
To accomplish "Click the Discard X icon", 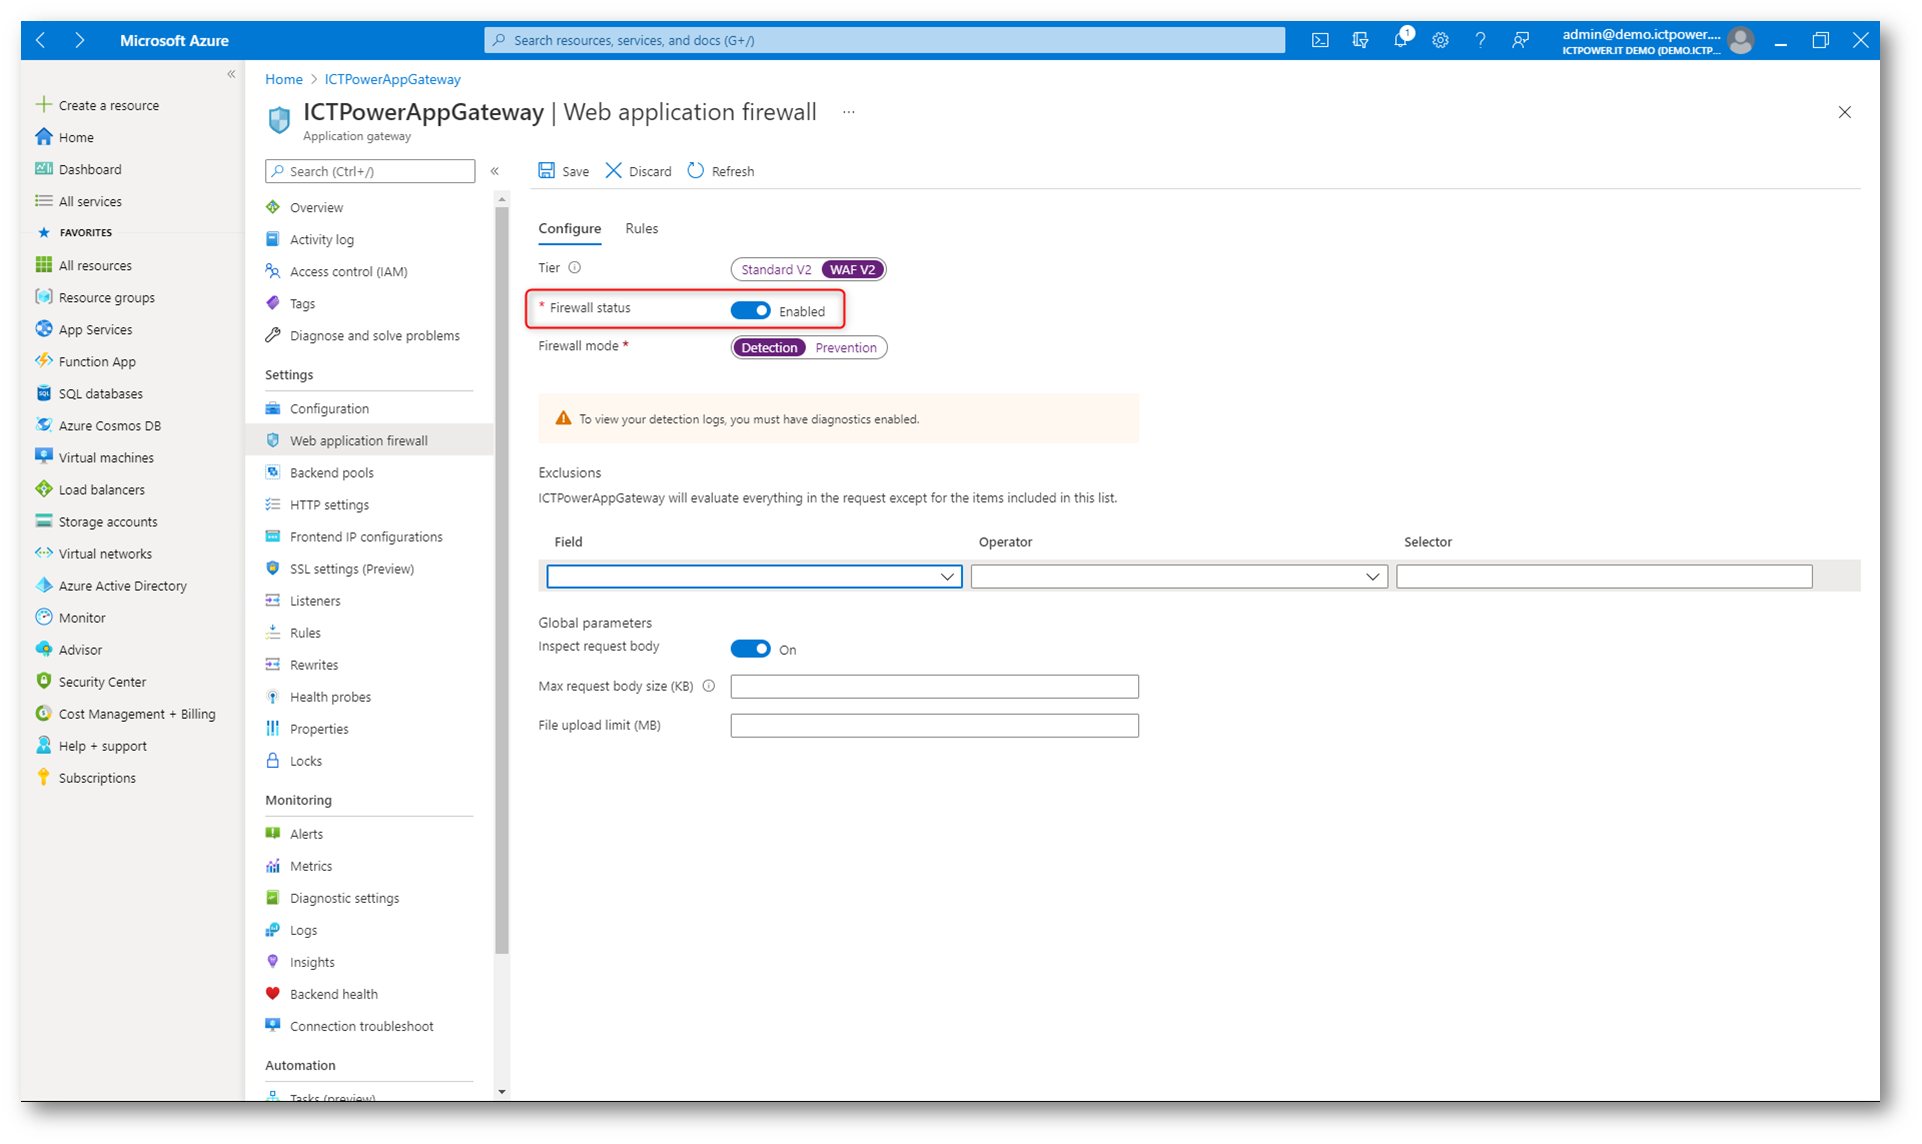I will (x=613, y=171).
